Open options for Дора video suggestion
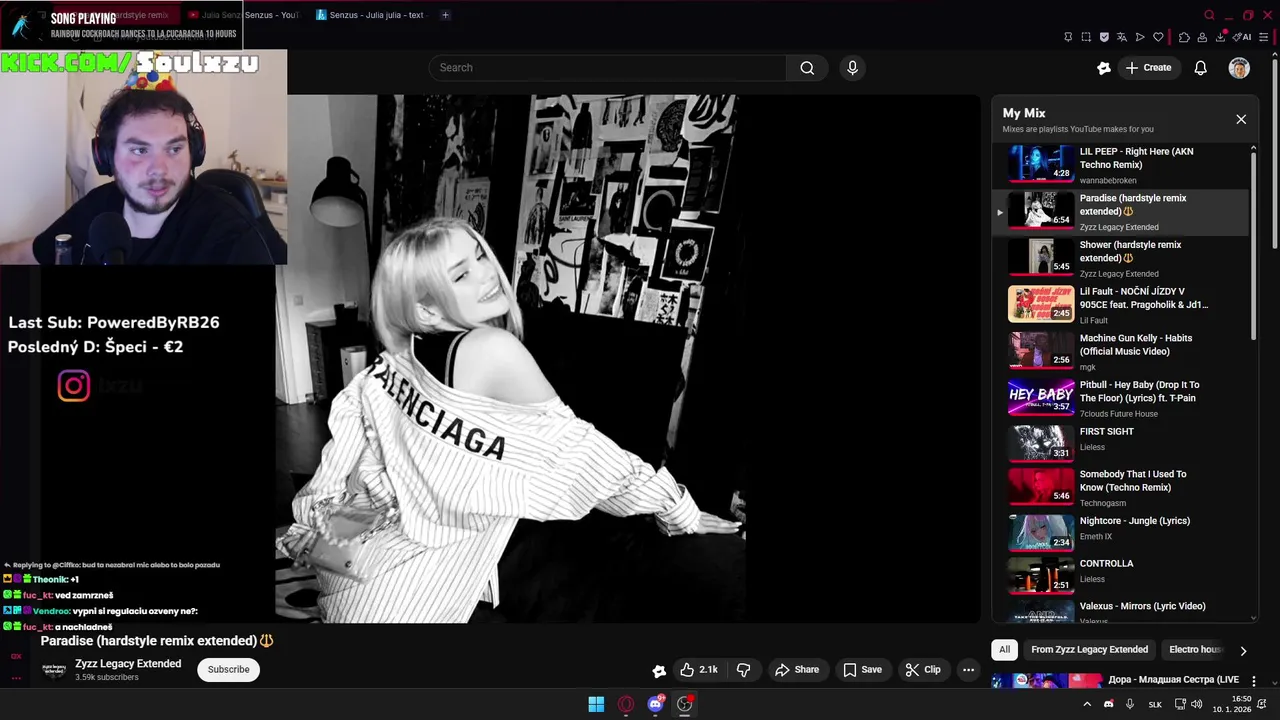Viewport: 1280px width, 720px height. coord(1254,681)
